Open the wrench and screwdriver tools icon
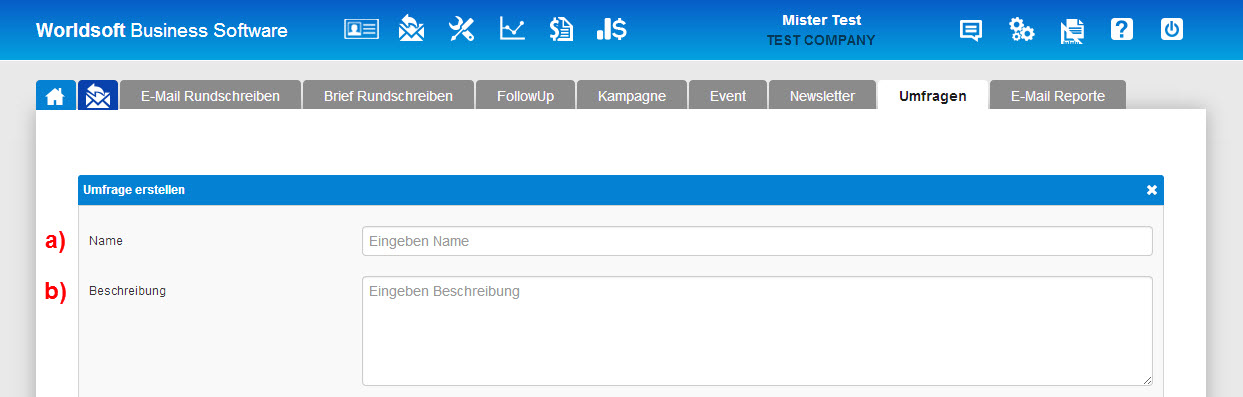Screen dimensions: 1243x397 461,29
